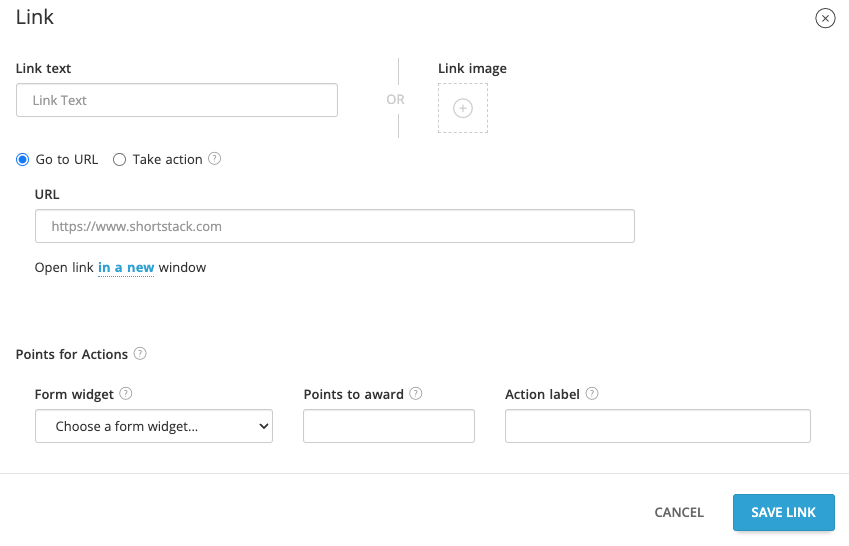Click the Link Text input field

tap(177, 100)
